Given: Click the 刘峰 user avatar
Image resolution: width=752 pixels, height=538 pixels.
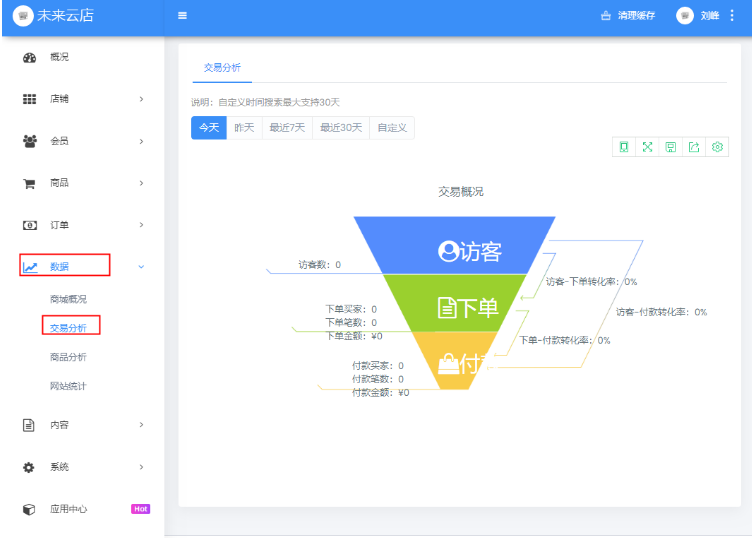Looking at the screenshot, I should click(x=685, y=16).
